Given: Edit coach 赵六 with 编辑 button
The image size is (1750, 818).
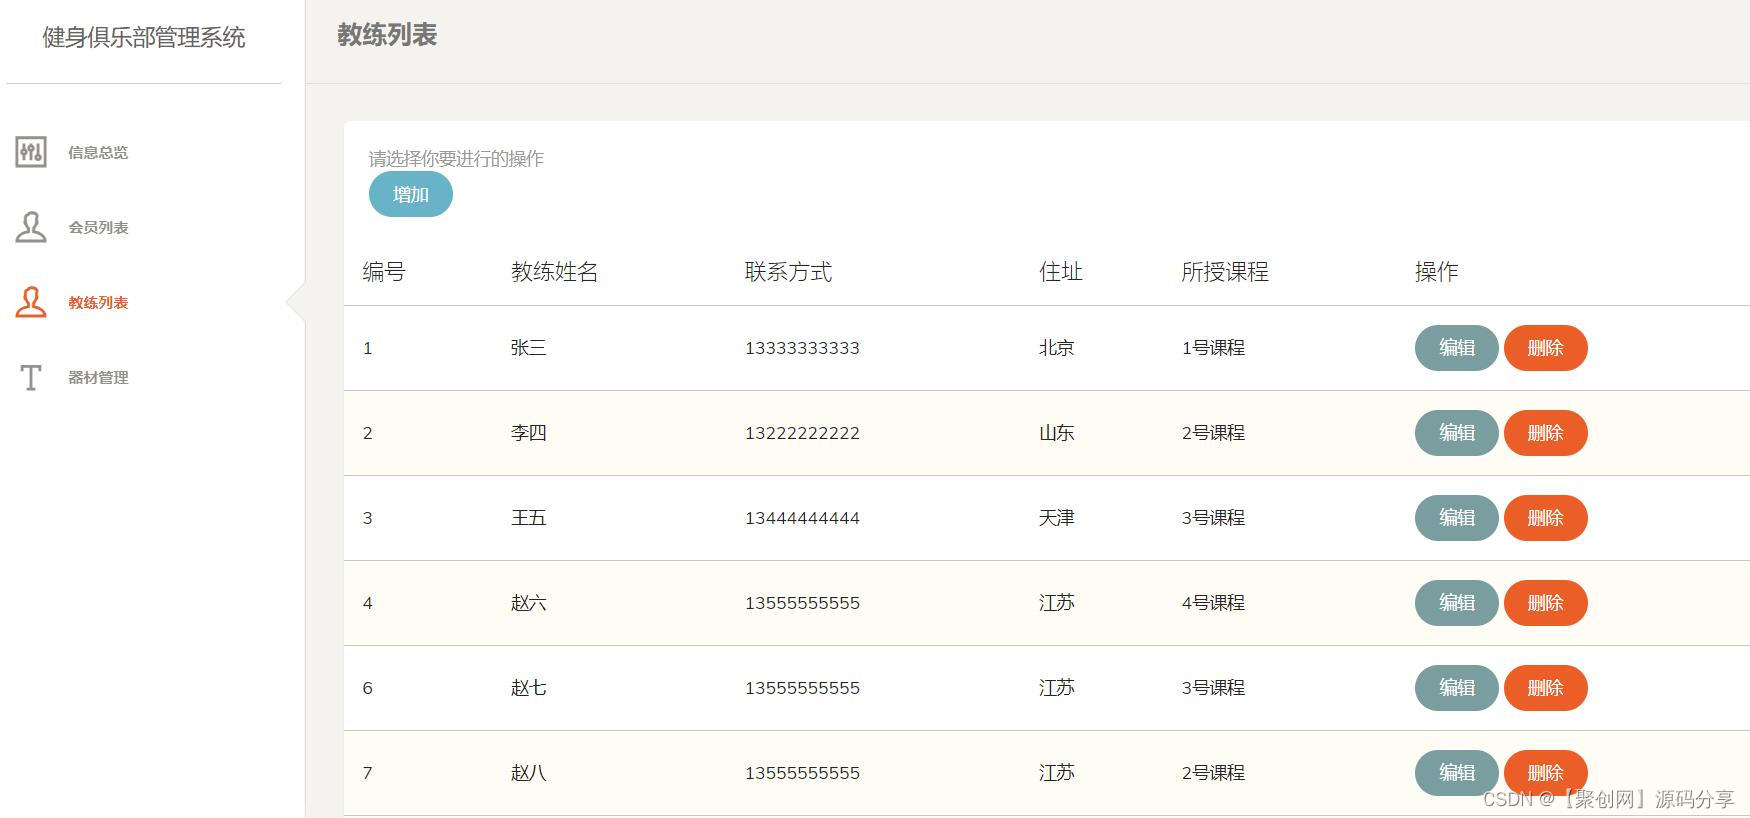Looking at the screenshot, I should [x=1457, y=603].
